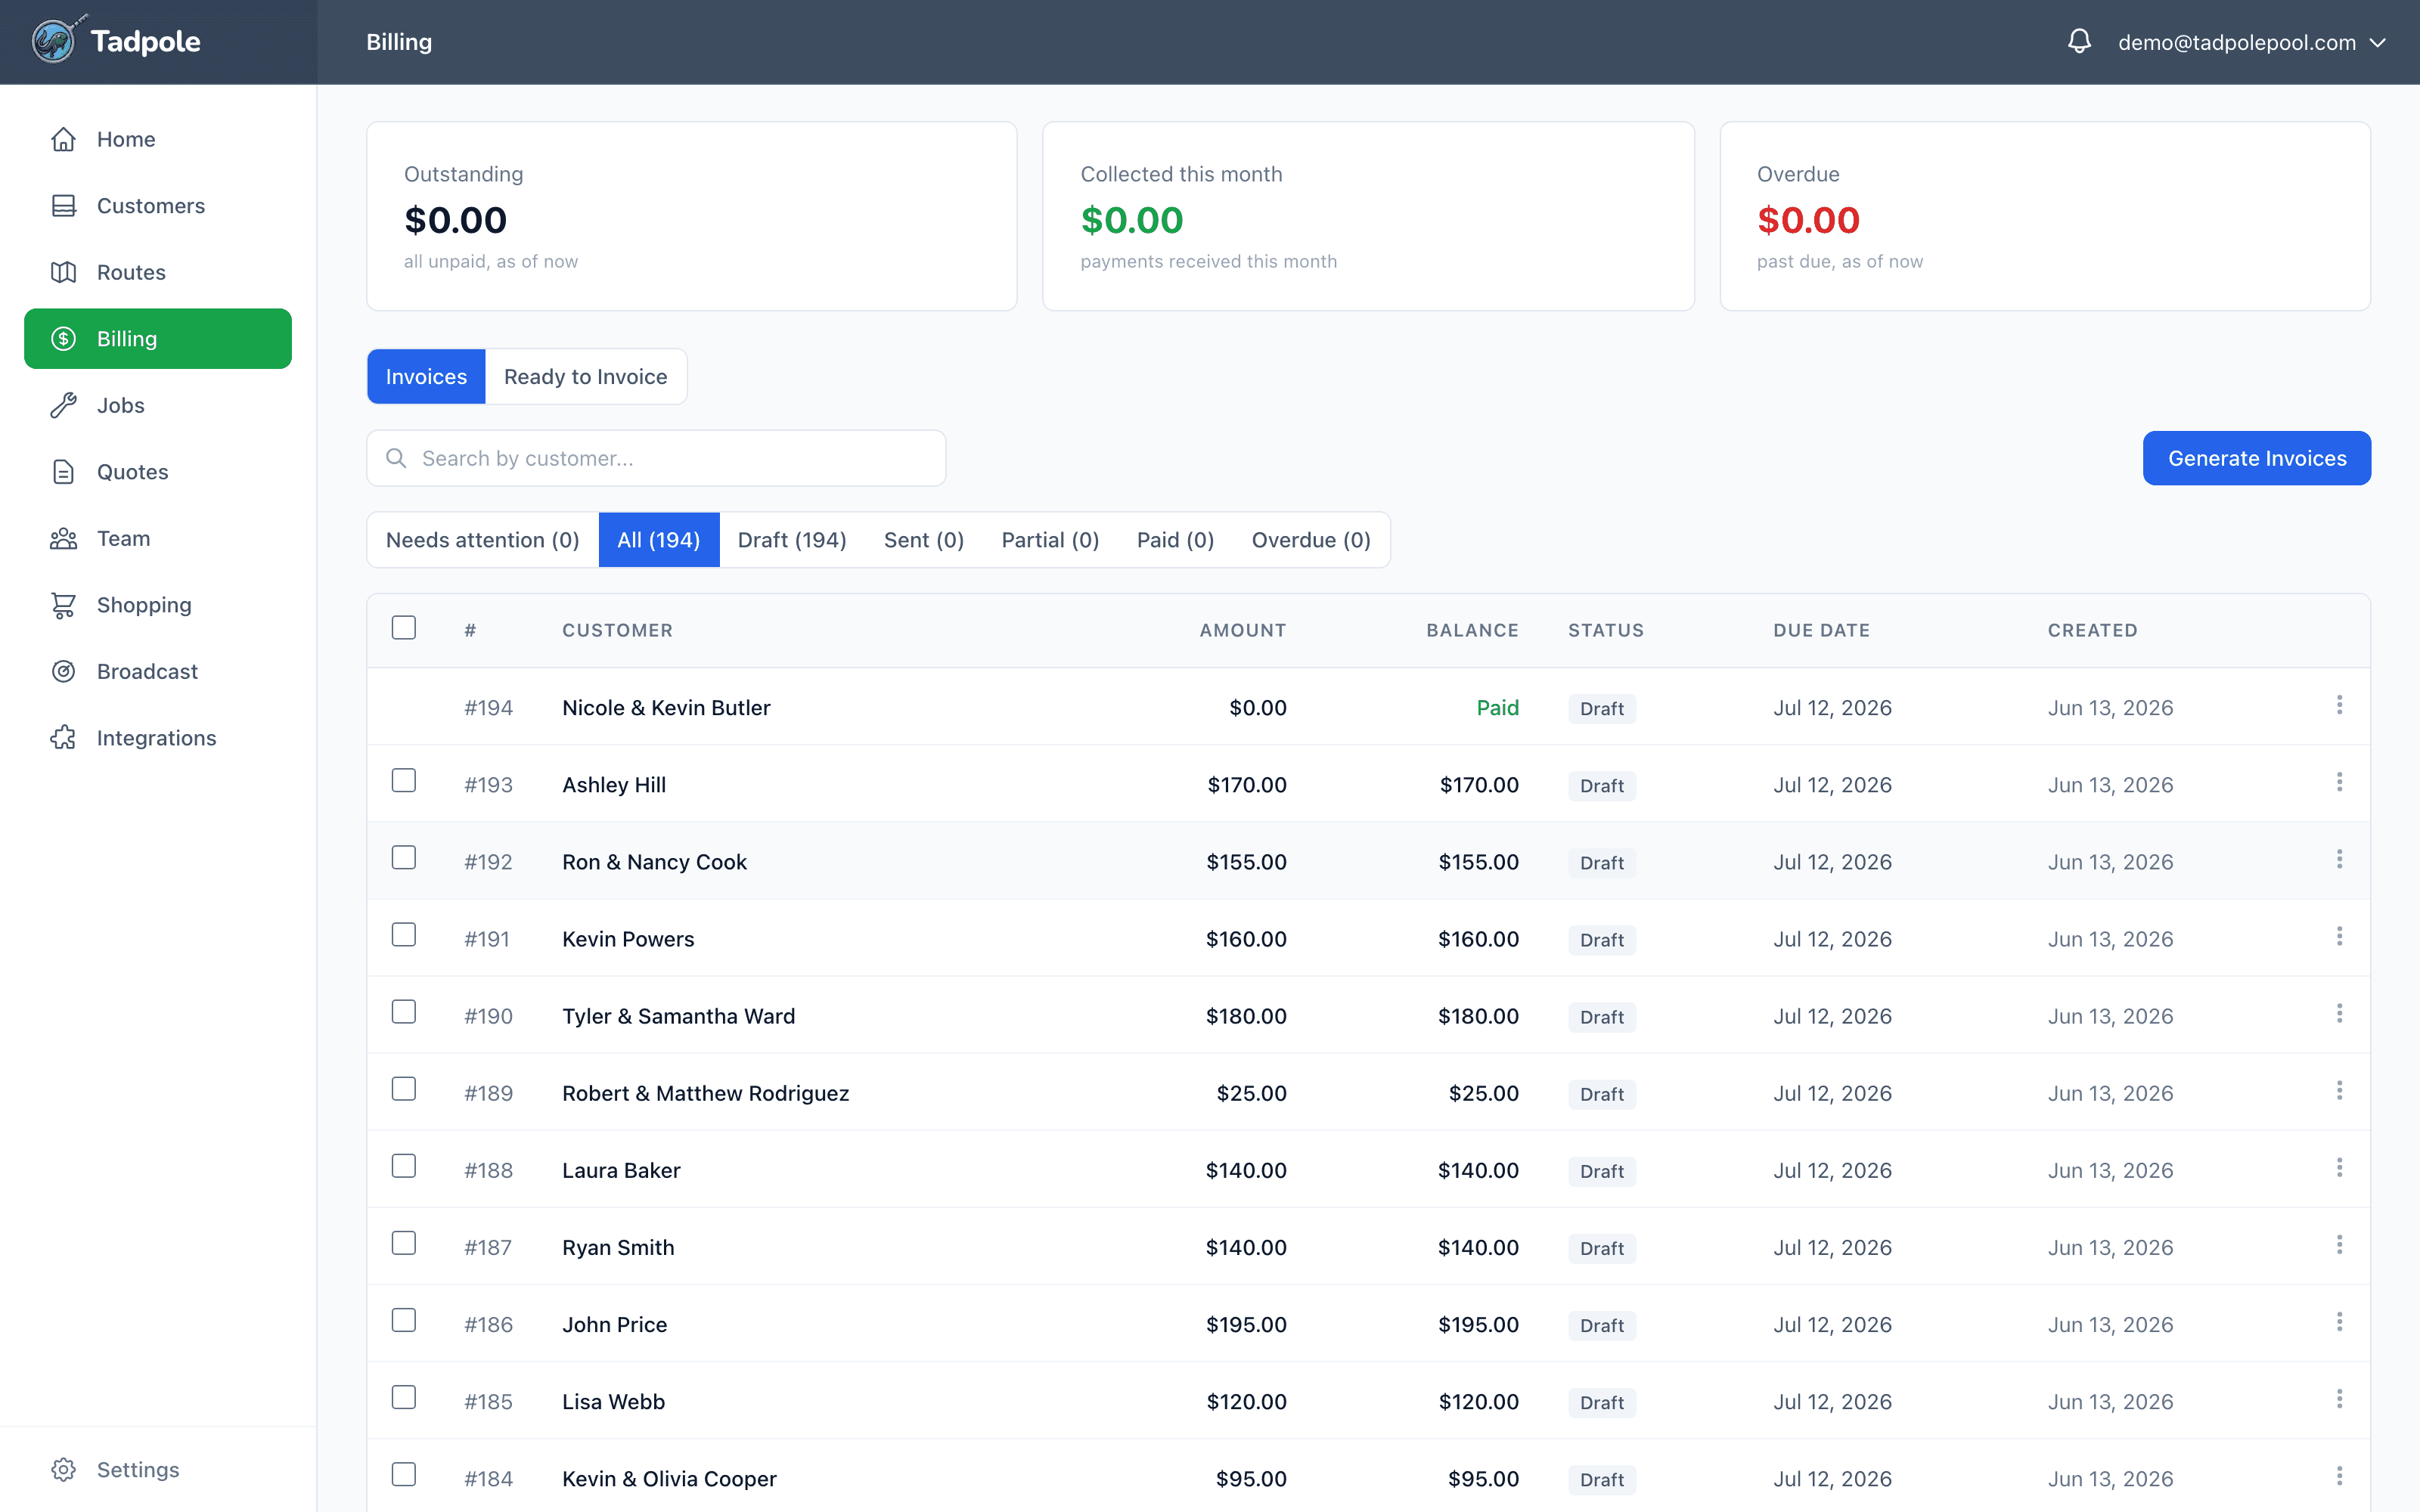
Task: Open Nicole & Kevin Butler invoice
Action: 1368,707
